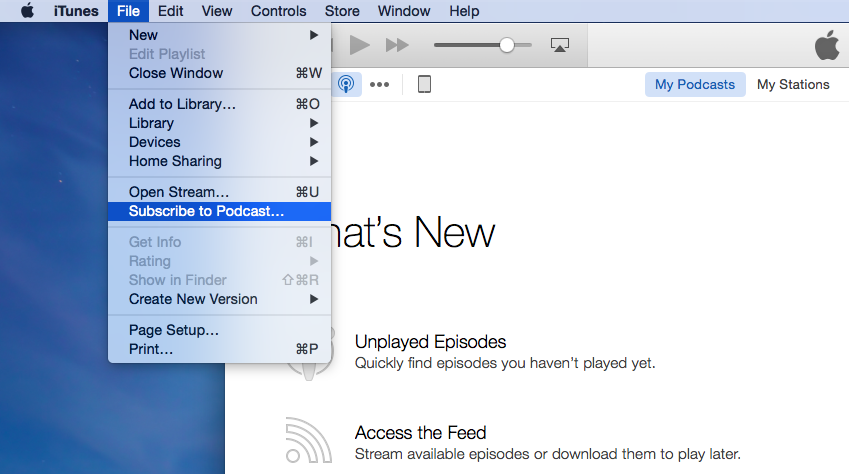Open the Controls menu in menu bar
Viewport: 849px width, 474px height.
coord(278,11)
